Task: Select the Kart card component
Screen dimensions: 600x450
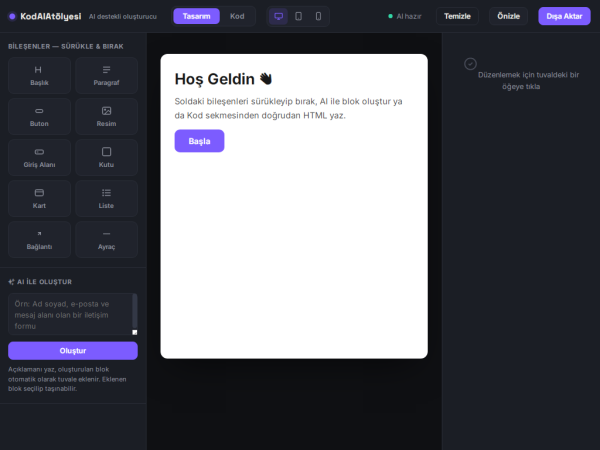Action: [39, 198]
